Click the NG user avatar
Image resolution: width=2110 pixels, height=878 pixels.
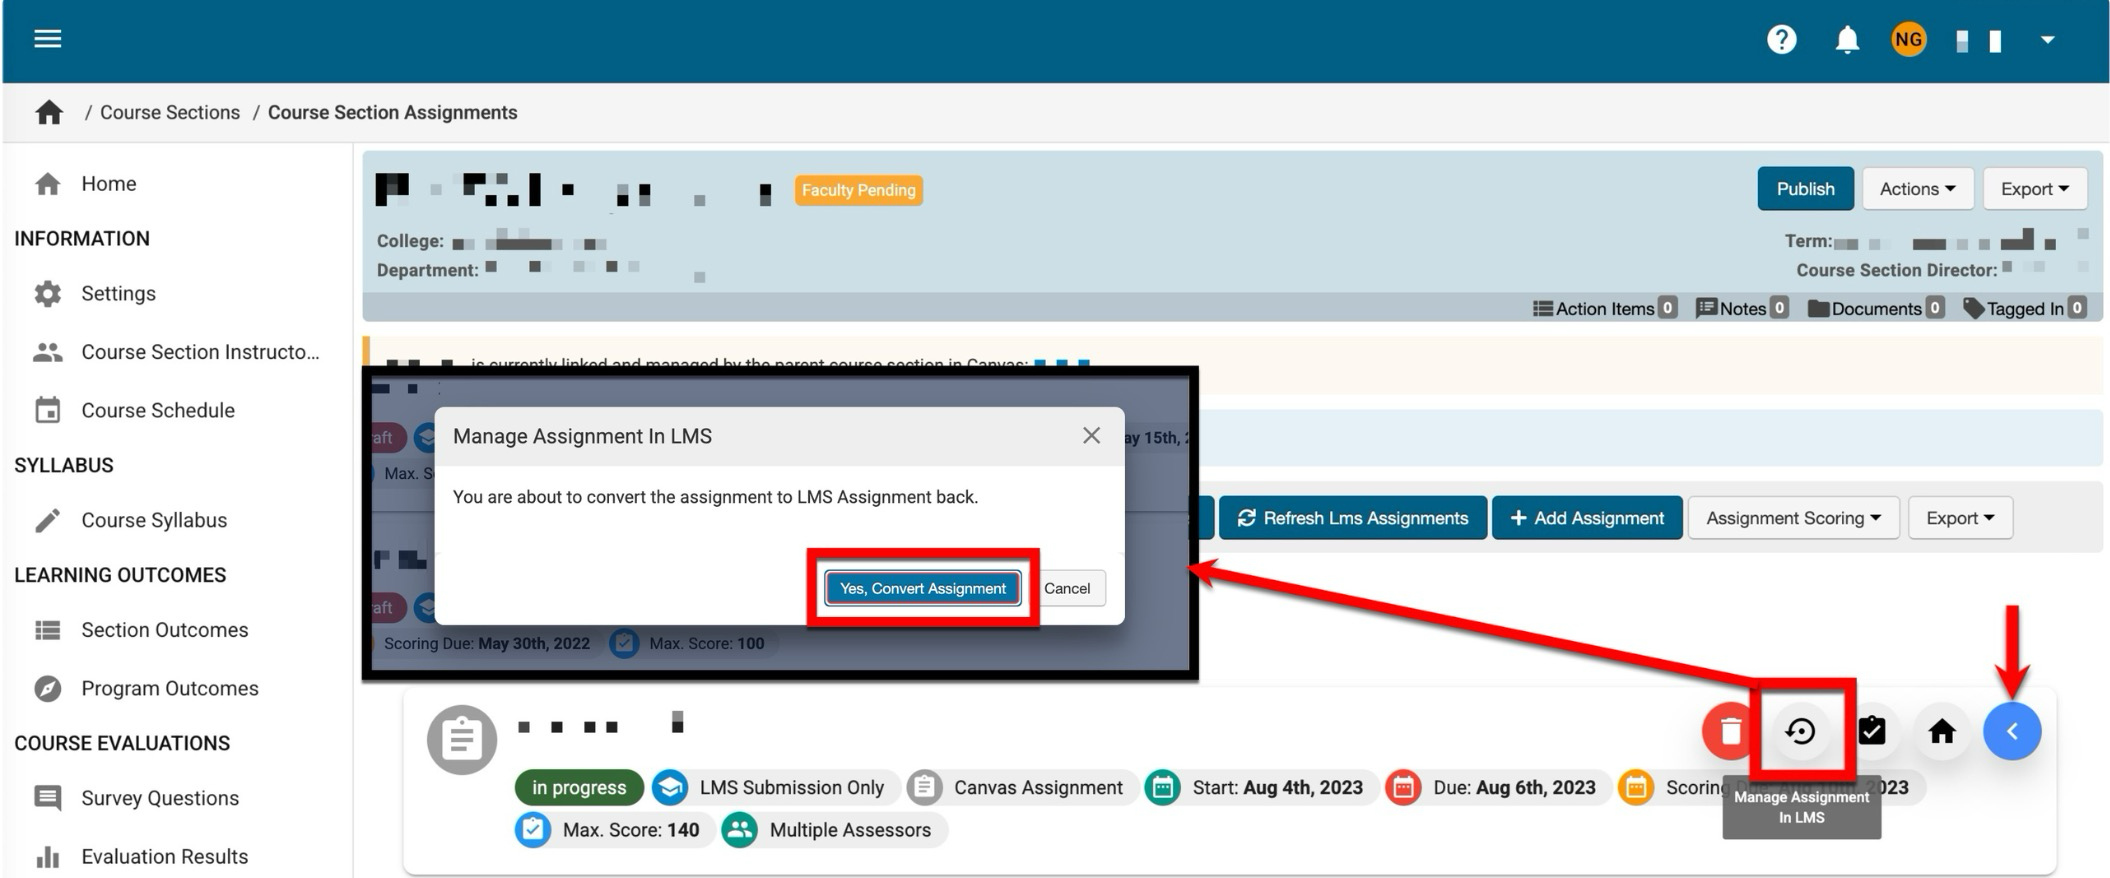[1908, 40]
